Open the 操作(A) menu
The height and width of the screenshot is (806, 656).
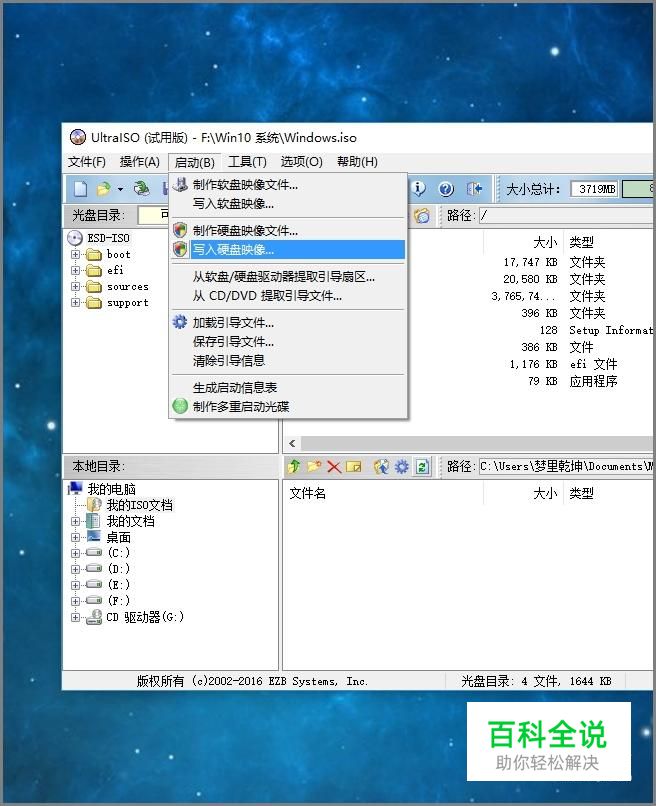click(140, 162)
